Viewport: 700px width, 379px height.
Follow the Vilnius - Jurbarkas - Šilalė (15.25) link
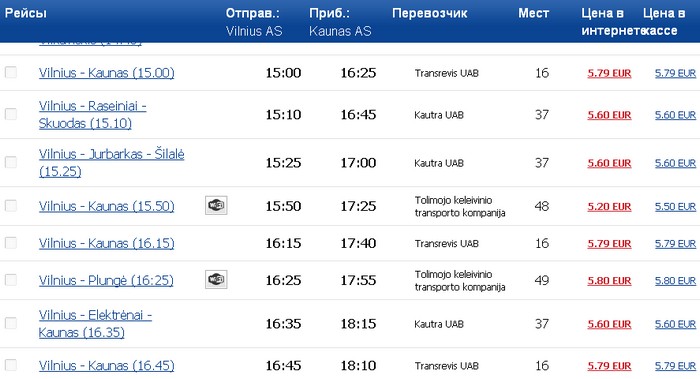coord(111,162)
